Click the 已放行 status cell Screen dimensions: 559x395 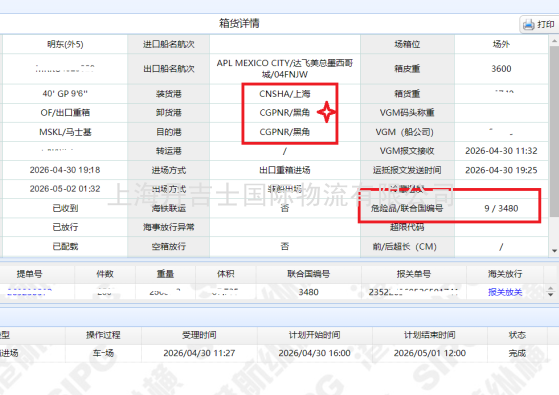point(65,227)
